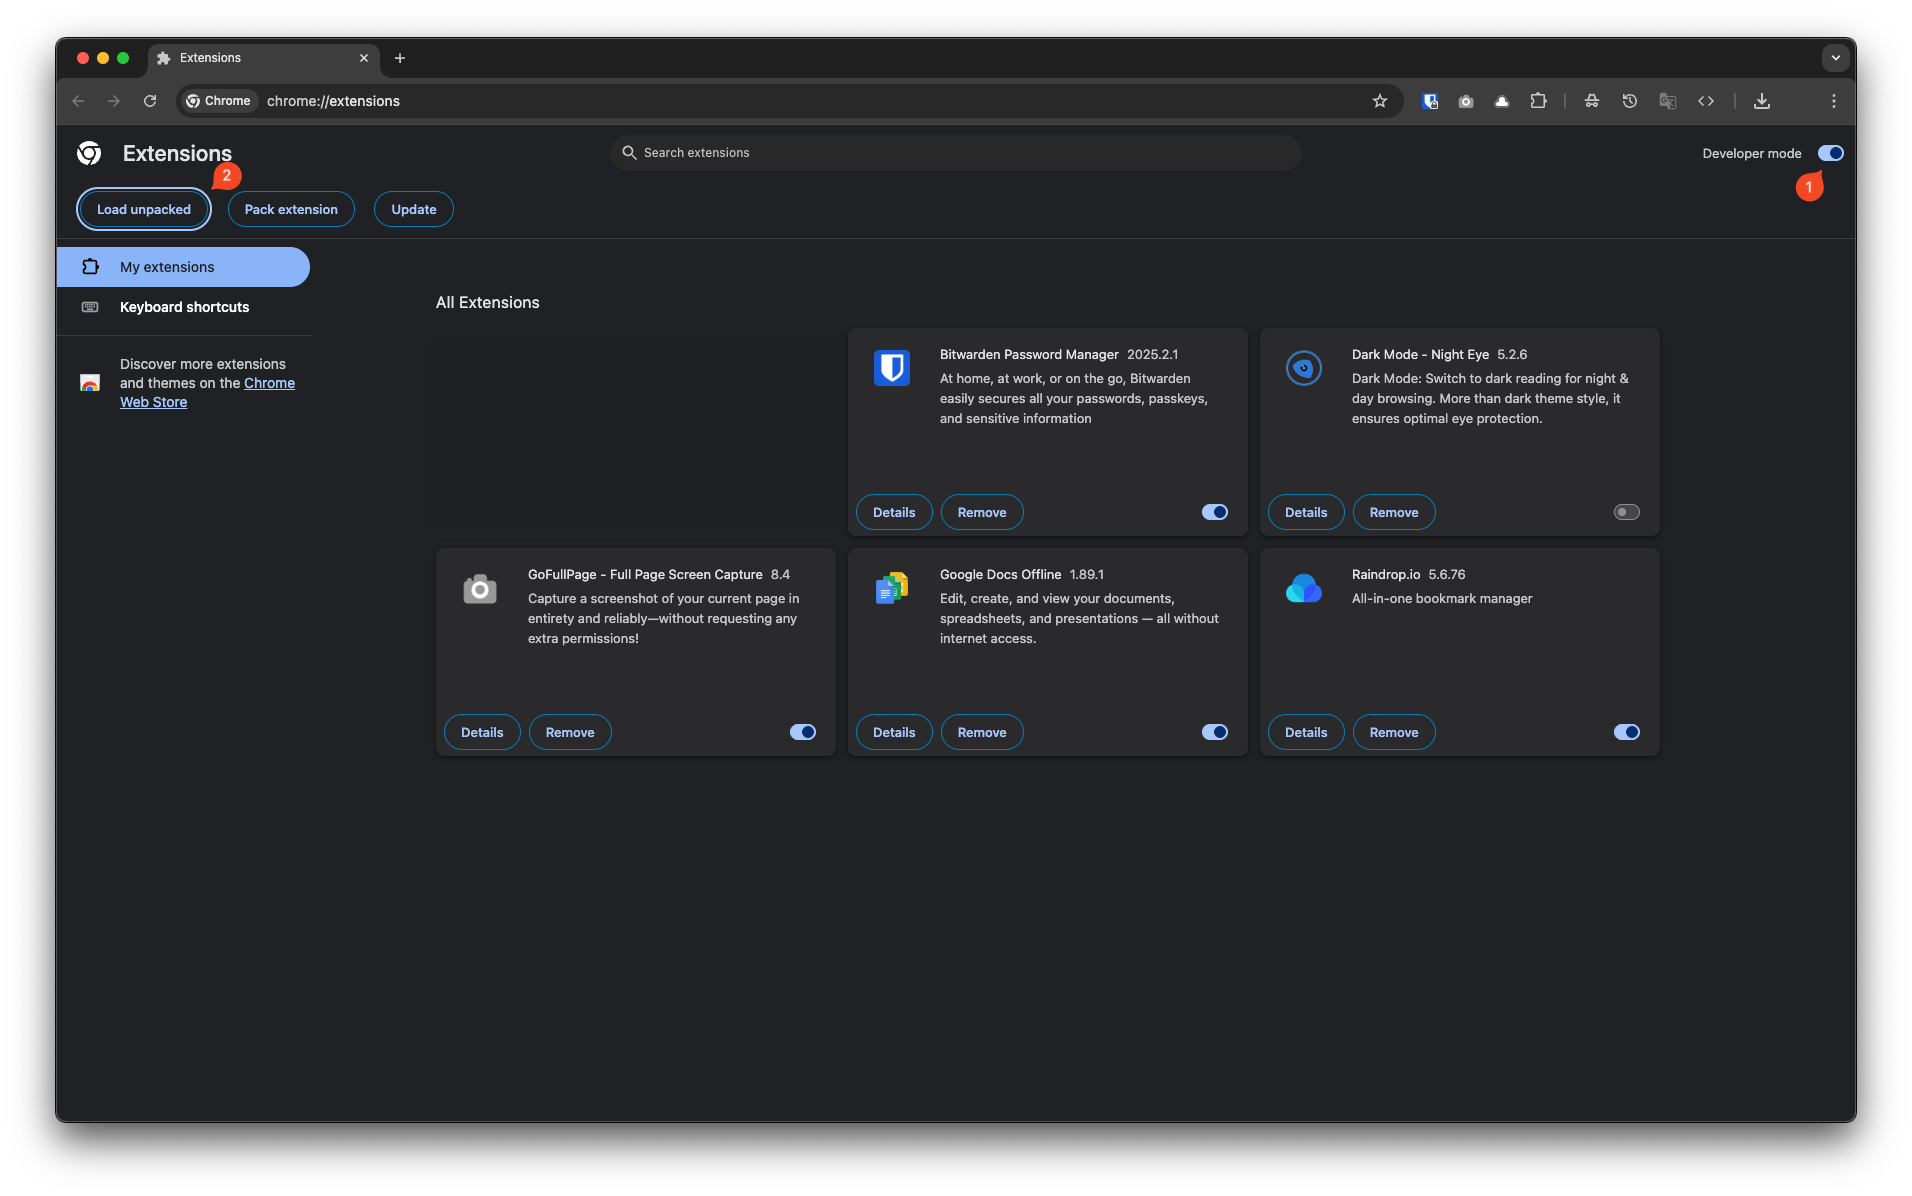Close the Extensions tab
Screen dimensions: 1912x1196
pos(364,58)
